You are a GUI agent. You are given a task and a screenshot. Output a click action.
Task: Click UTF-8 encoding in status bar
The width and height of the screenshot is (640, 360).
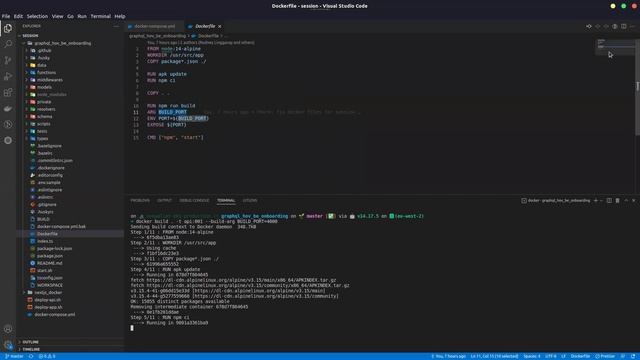tap(550, 356)
